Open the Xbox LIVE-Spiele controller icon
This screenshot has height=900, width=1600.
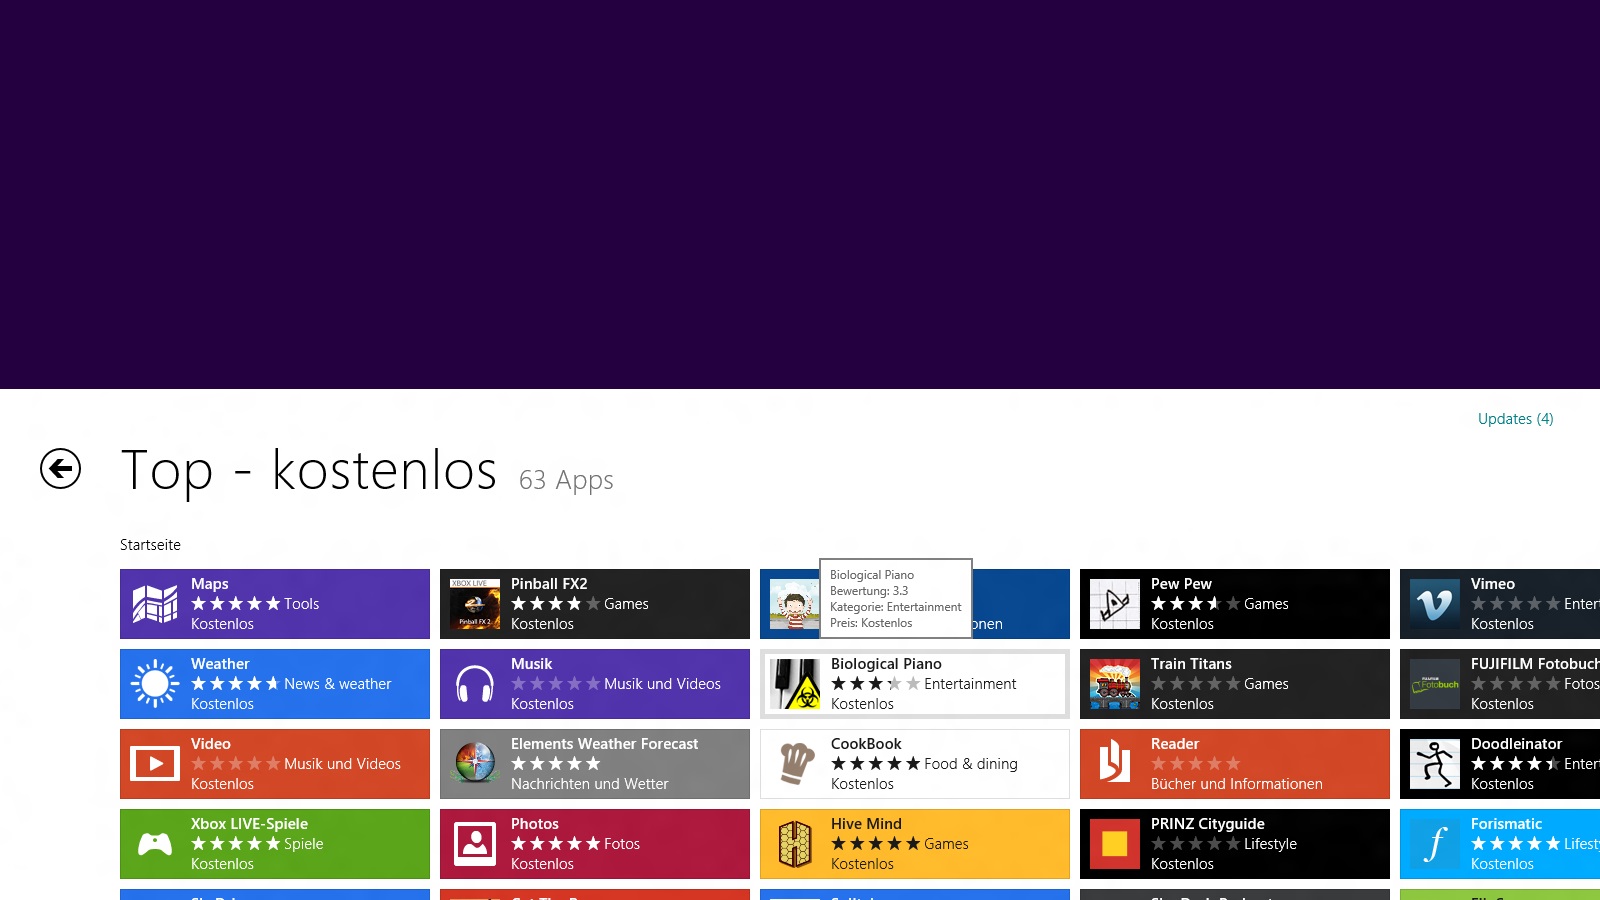click(x=155, y=844)
